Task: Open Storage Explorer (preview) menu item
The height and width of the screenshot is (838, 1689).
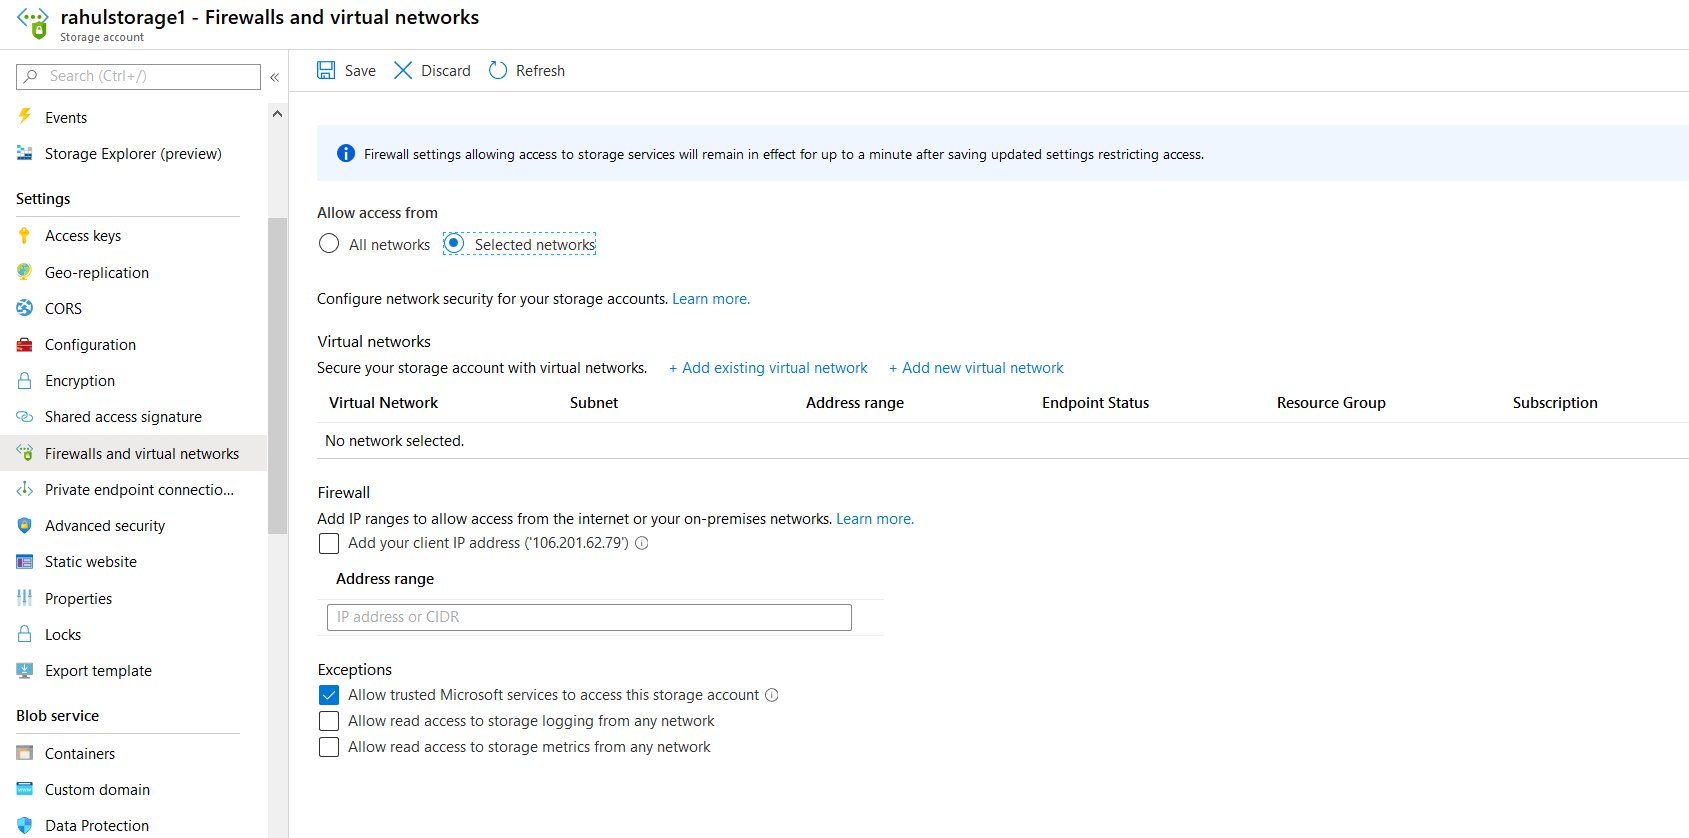Action: [x=134, y=153]
